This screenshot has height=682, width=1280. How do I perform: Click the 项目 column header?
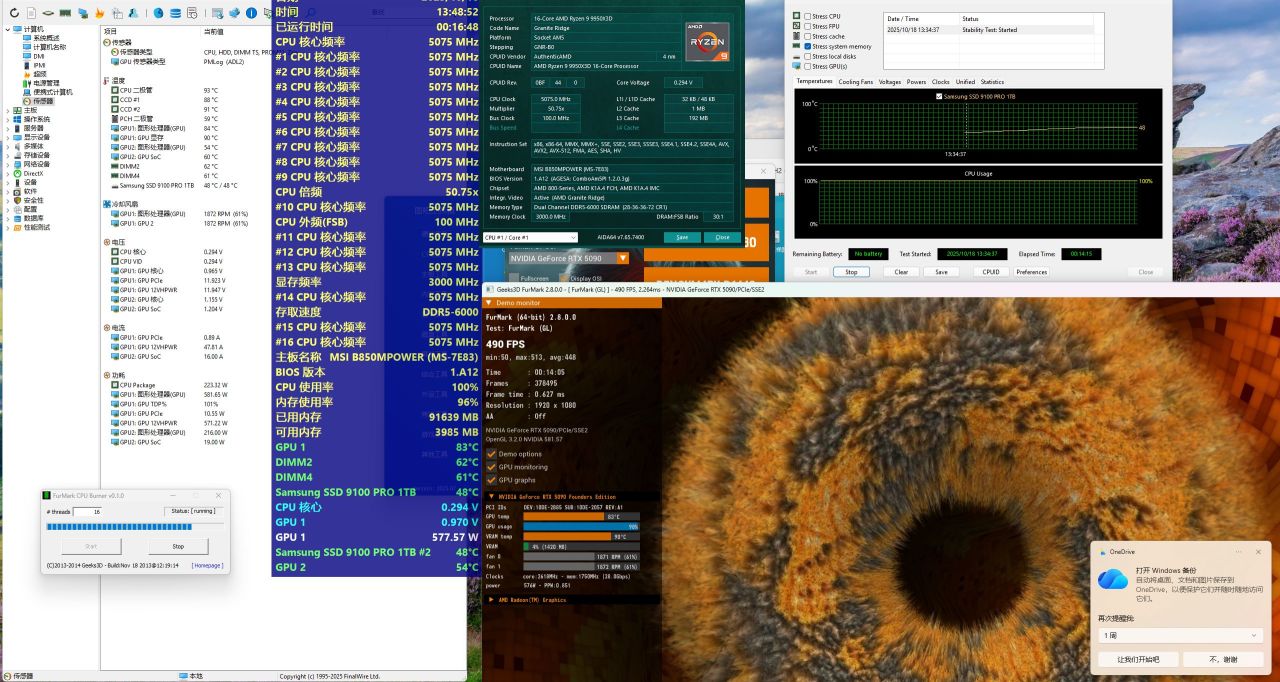point(111,32)
